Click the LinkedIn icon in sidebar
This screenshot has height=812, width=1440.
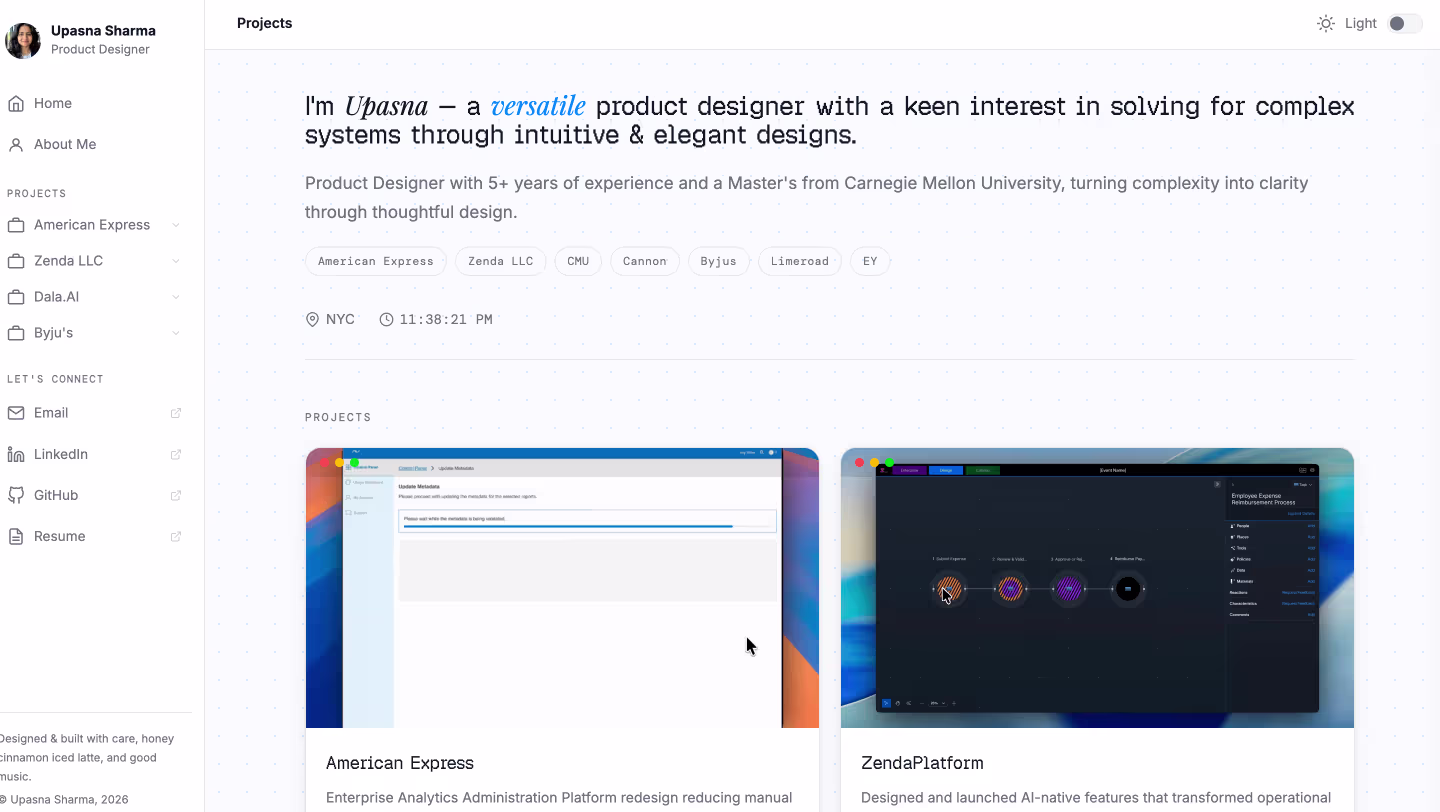coord(16,454)
